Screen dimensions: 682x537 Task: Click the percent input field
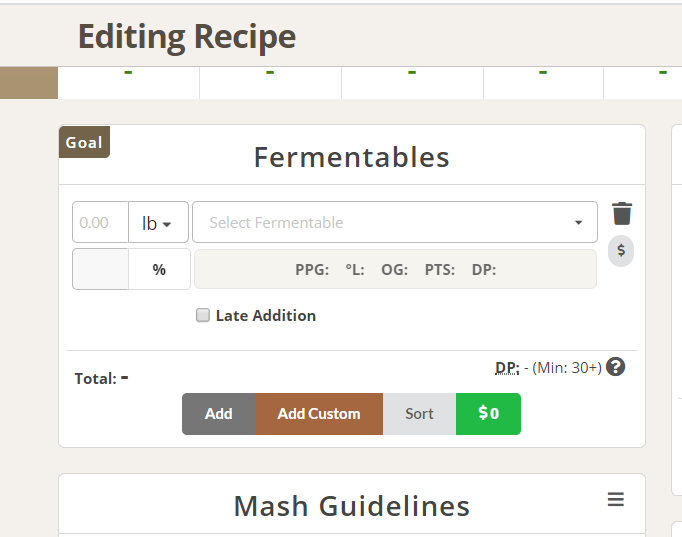pyautogui.click(x=100, y=269)
